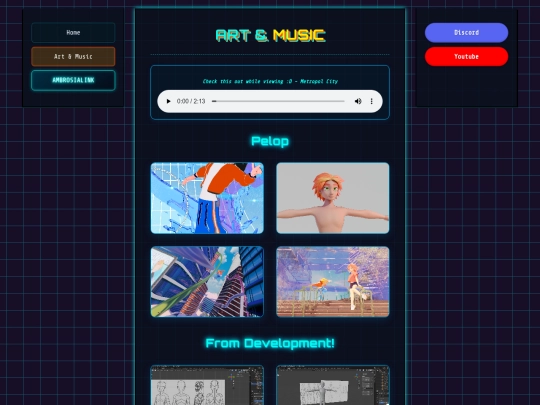Viewport: 540px width, 405px height.
Task: Go to the Home page
Action: click(73, 33)
